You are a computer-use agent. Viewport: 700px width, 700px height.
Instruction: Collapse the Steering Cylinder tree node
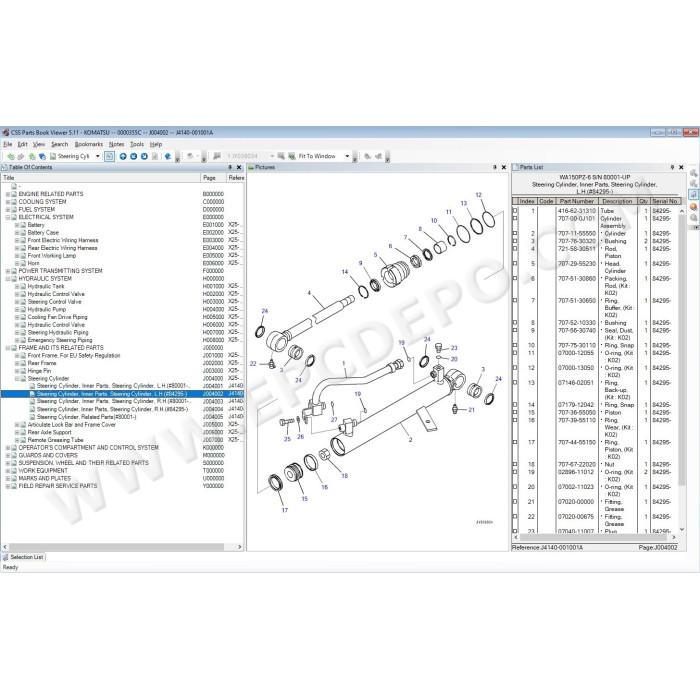pos(17,379)
